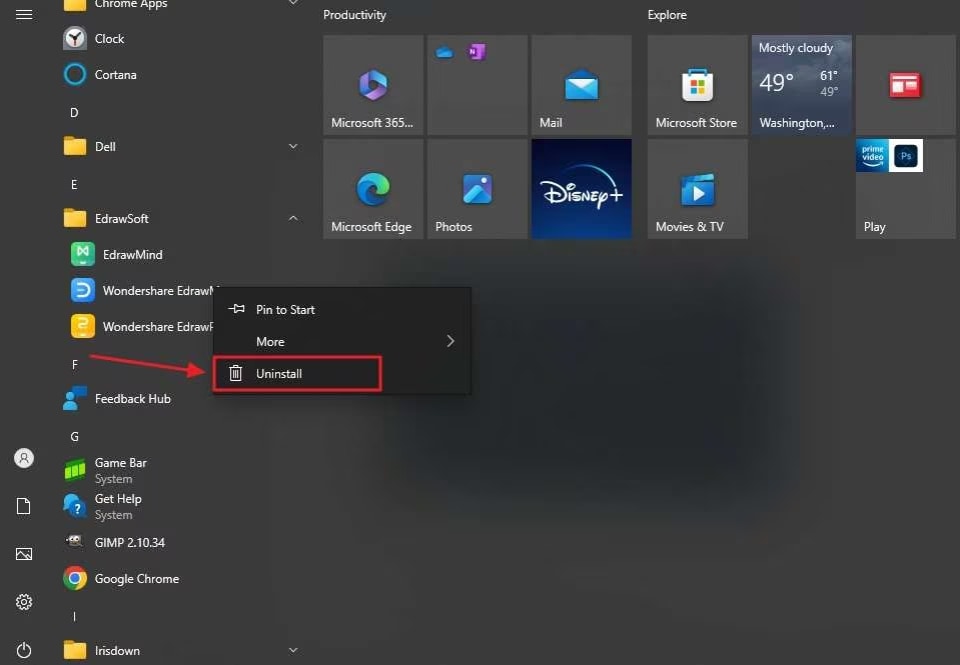Click the trash icon beside Uninstall

(x=236, y=373)
